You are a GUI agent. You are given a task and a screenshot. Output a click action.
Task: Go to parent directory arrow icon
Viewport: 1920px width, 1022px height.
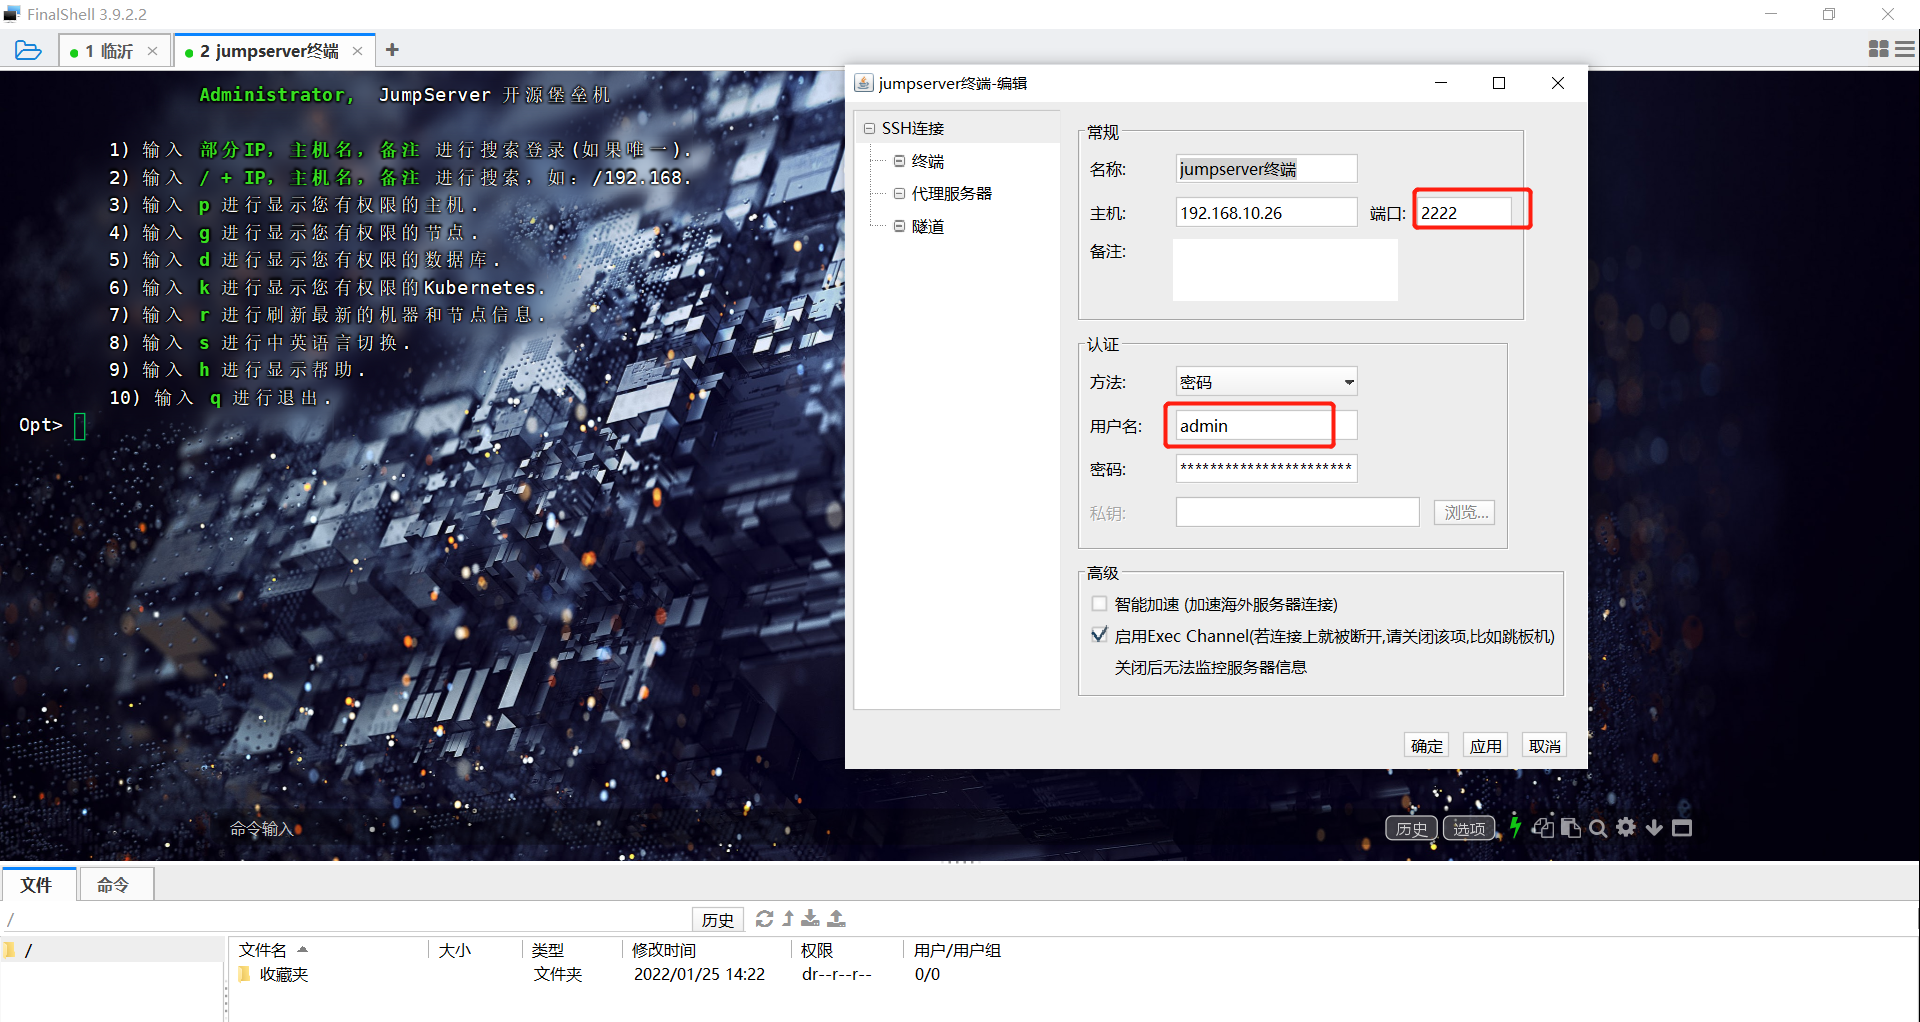(x=788, y=918)
